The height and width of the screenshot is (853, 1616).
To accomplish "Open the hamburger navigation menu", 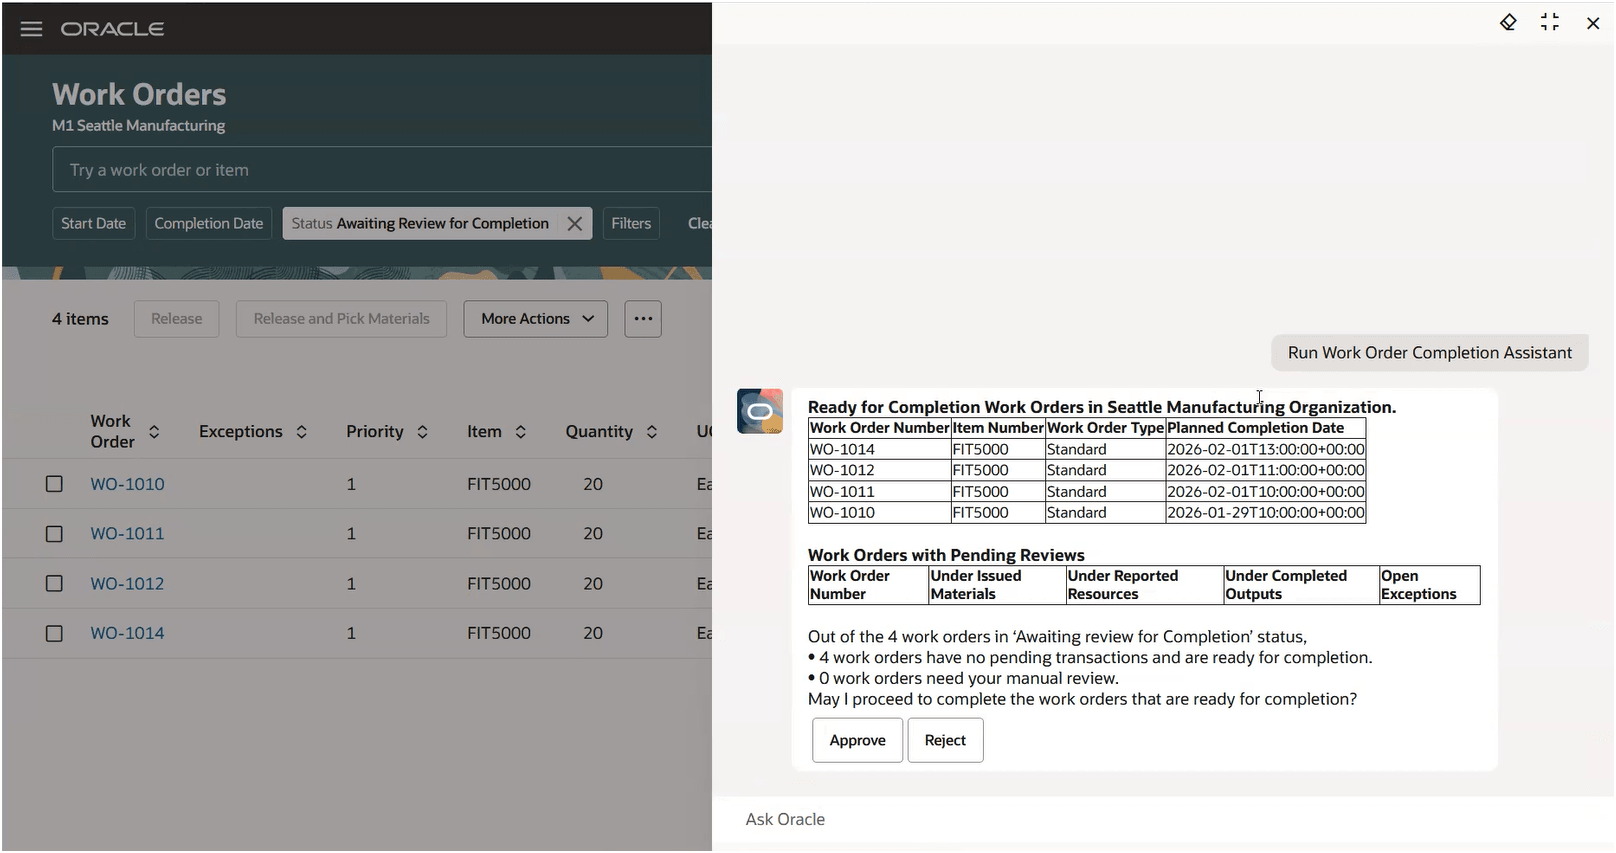I will 31,29.
